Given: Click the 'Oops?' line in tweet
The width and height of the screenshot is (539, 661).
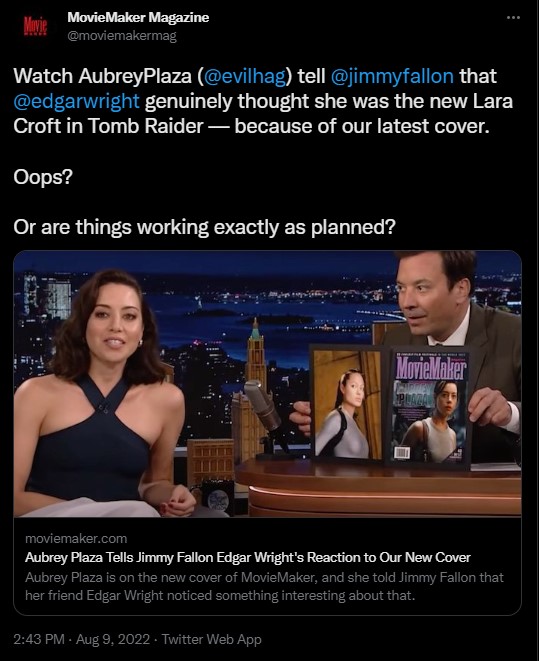Looking at the screenshot, I should point(43,177).
